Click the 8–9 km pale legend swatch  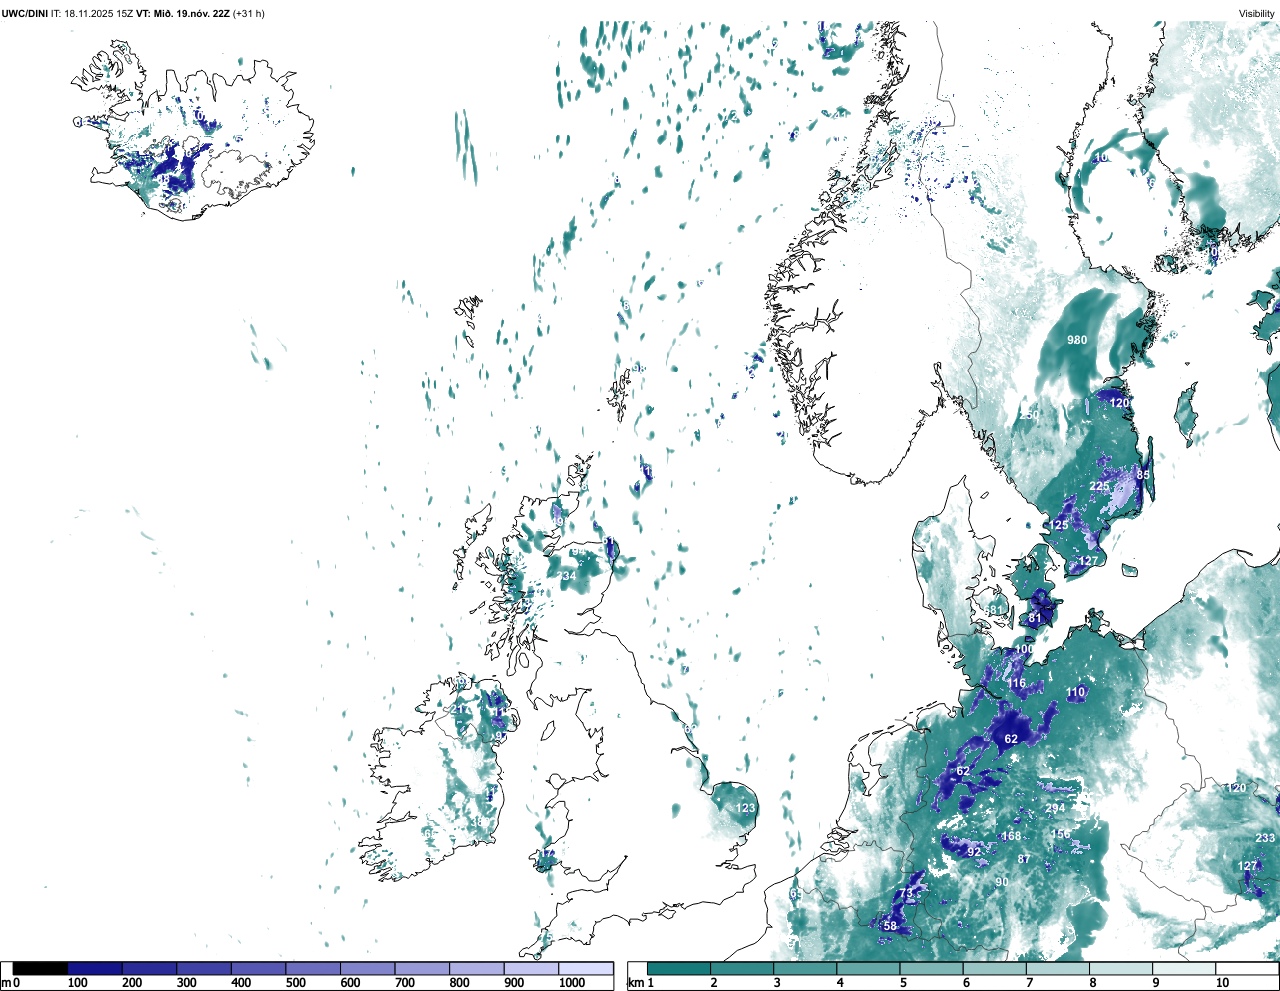[1120, 968]
